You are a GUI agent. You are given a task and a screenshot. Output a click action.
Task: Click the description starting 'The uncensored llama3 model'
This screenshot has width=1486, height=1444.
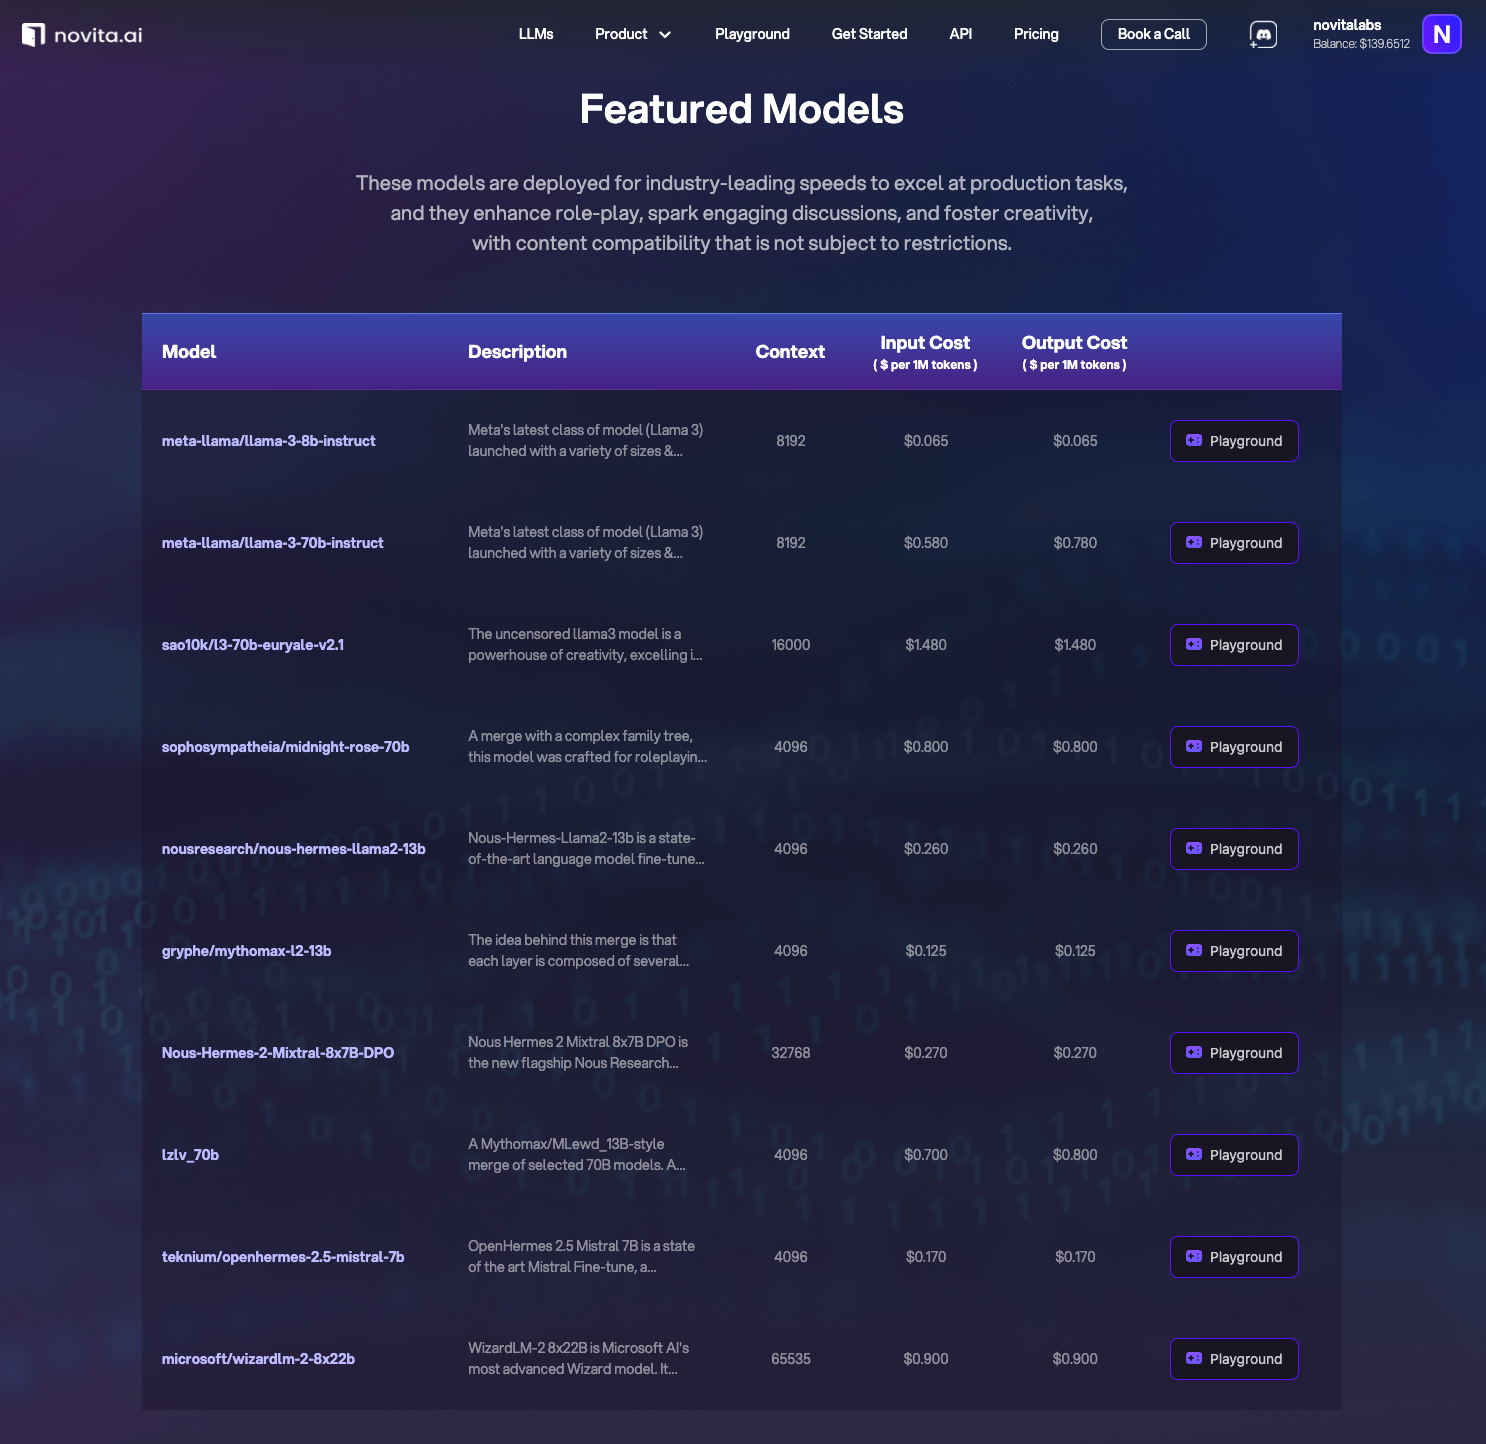[x=585, y=645]
